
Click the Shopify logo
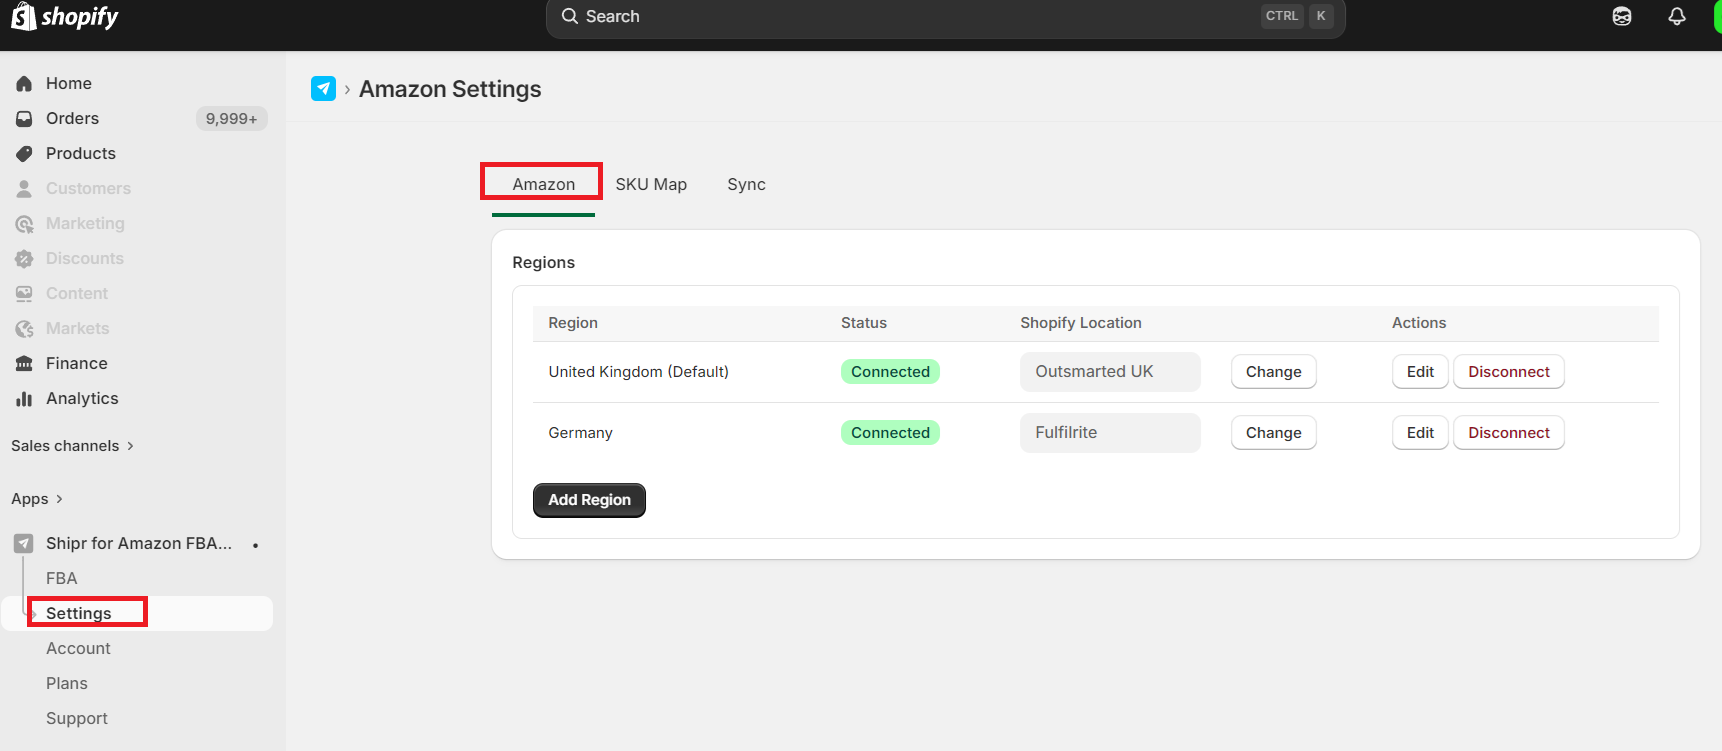[65, 17]
